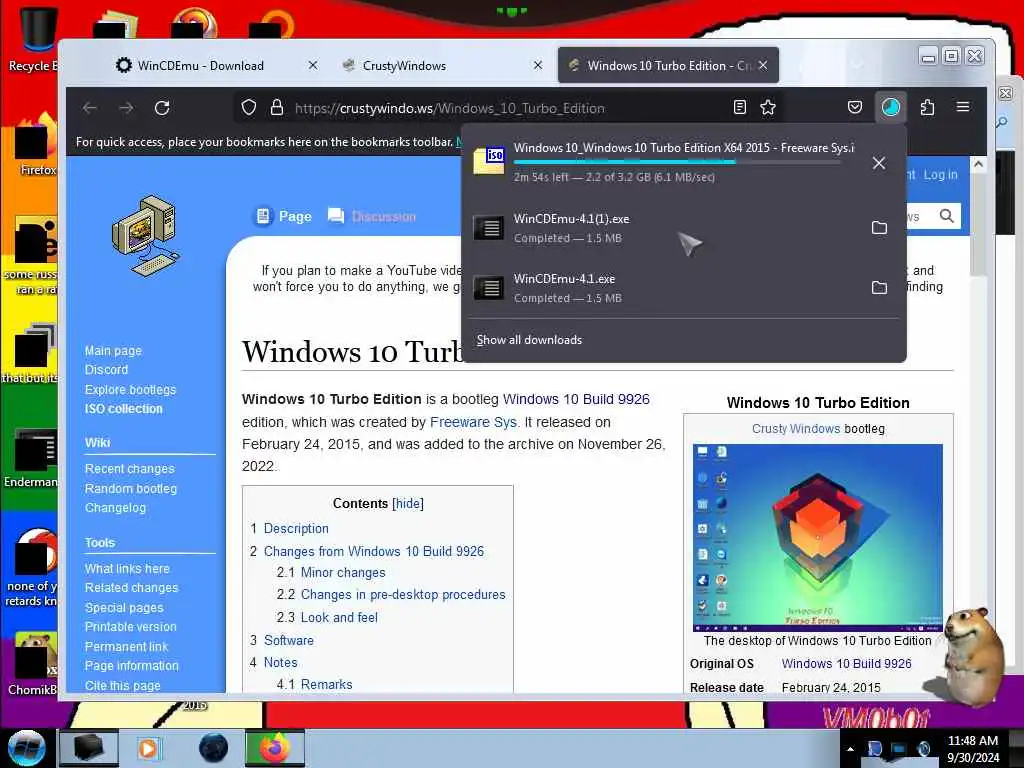This screenshot has width=1024, height=768.
Task: Close the downloads panel via toolbar downloads icon
Action: [x=891, y=107]
